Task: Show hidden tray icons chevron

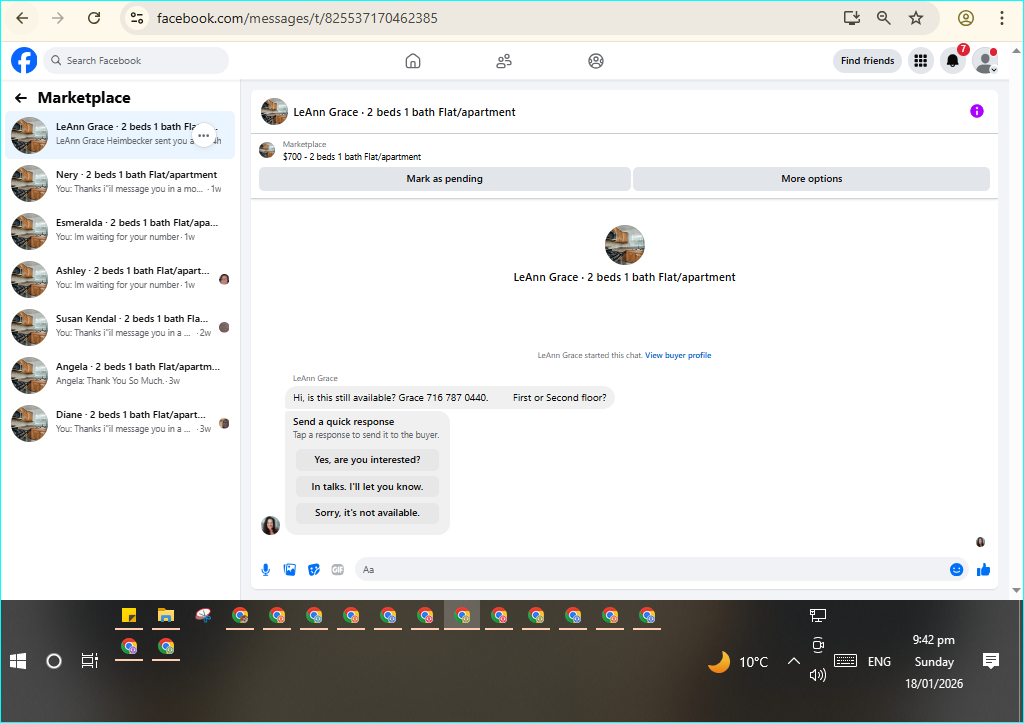Action: click(x=793, y=662)
